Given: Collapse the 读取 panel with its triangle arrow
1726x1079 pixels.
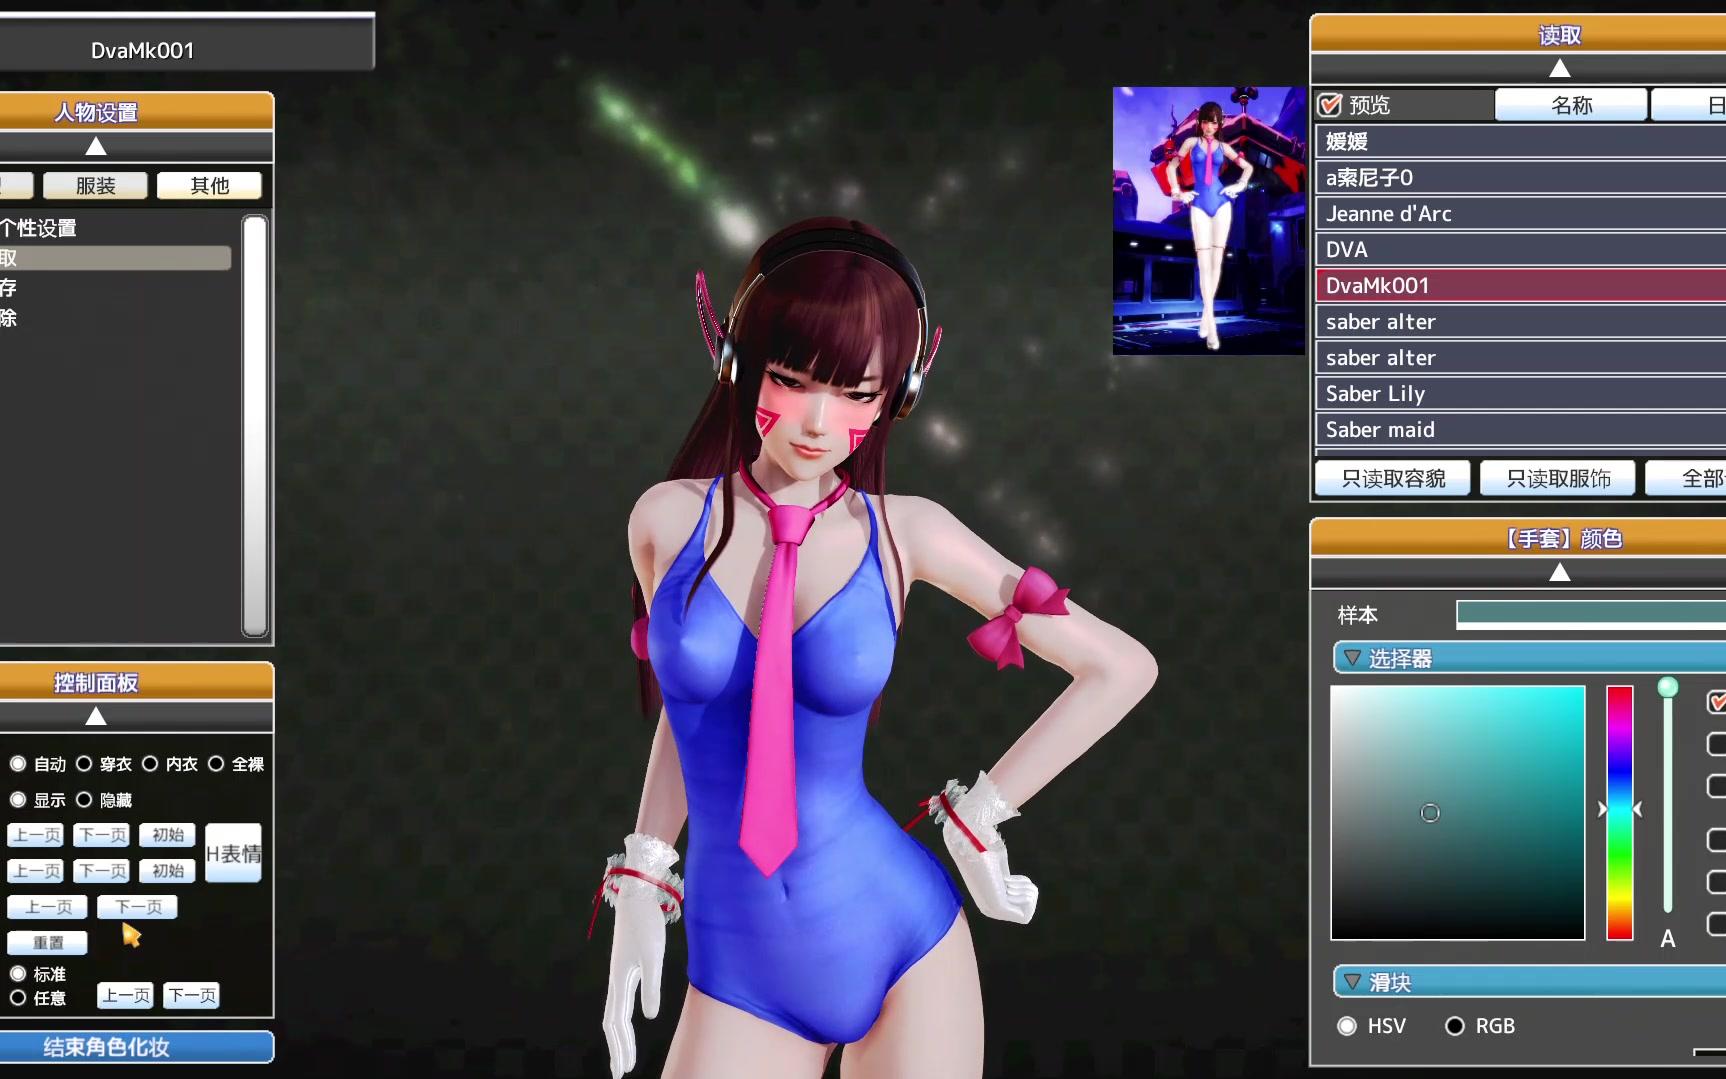Looking at the screenshot, I should tap(1560, 68).
